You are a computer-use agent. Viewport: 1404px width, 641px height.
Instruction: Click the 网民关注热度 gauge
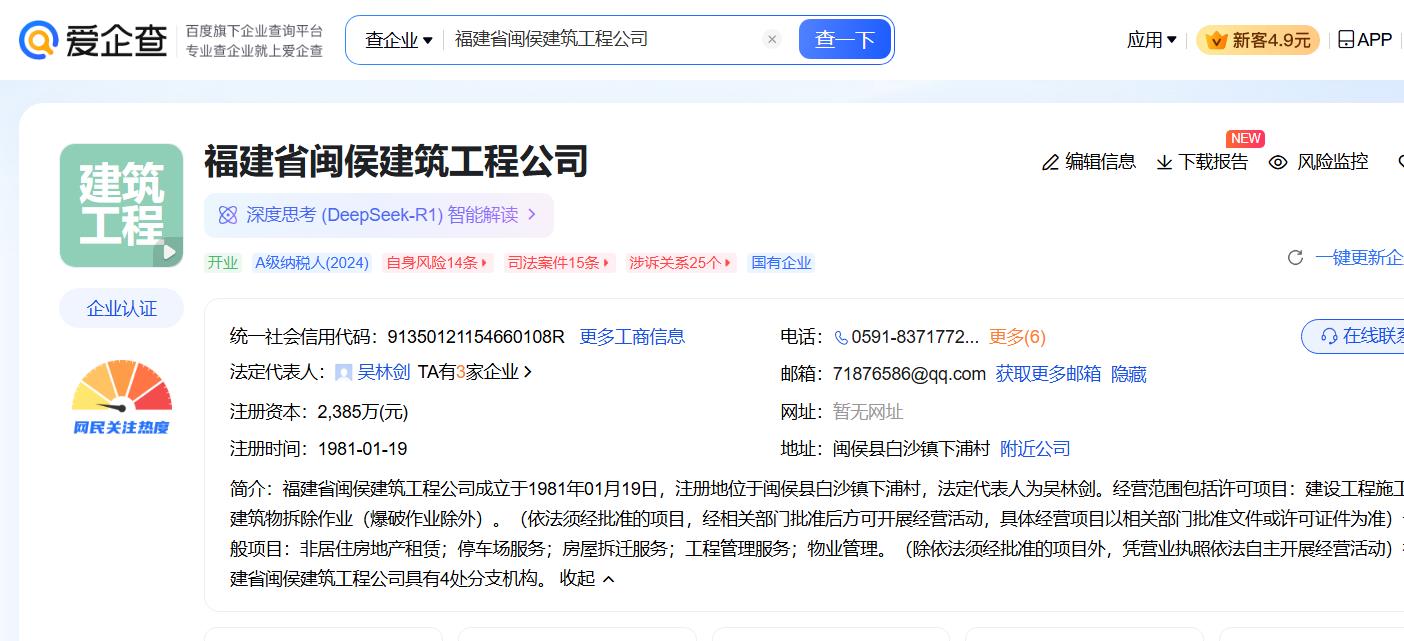[121, 398]
